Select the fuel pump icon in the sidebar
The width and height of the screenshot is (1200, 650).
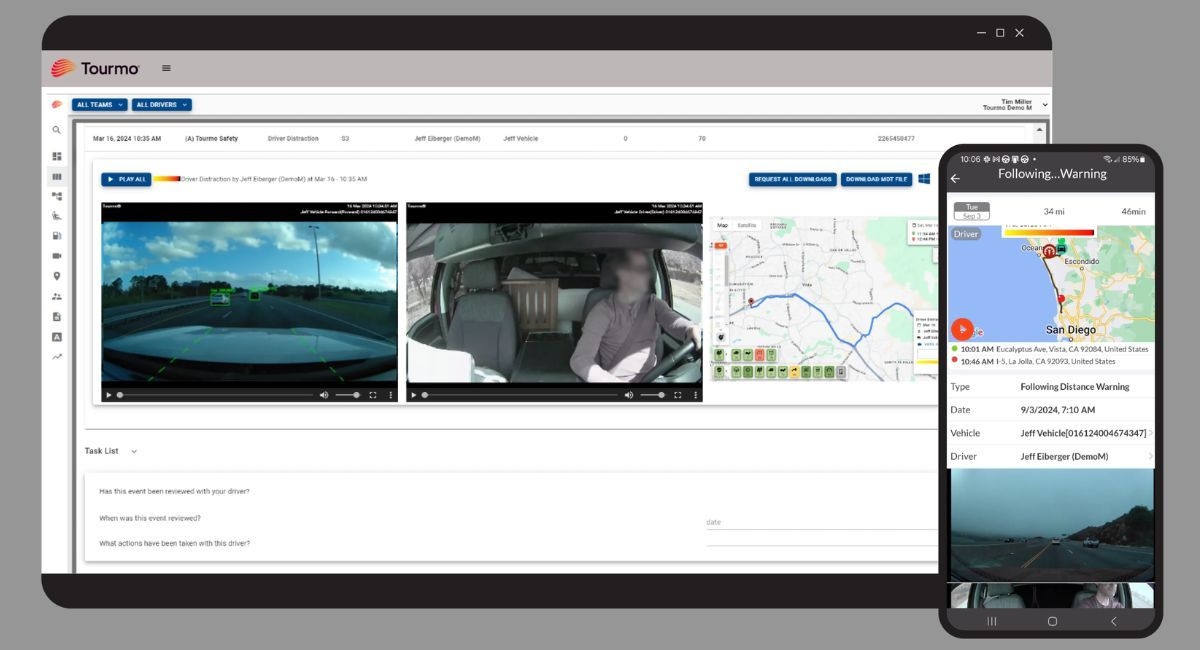(57, 235)
